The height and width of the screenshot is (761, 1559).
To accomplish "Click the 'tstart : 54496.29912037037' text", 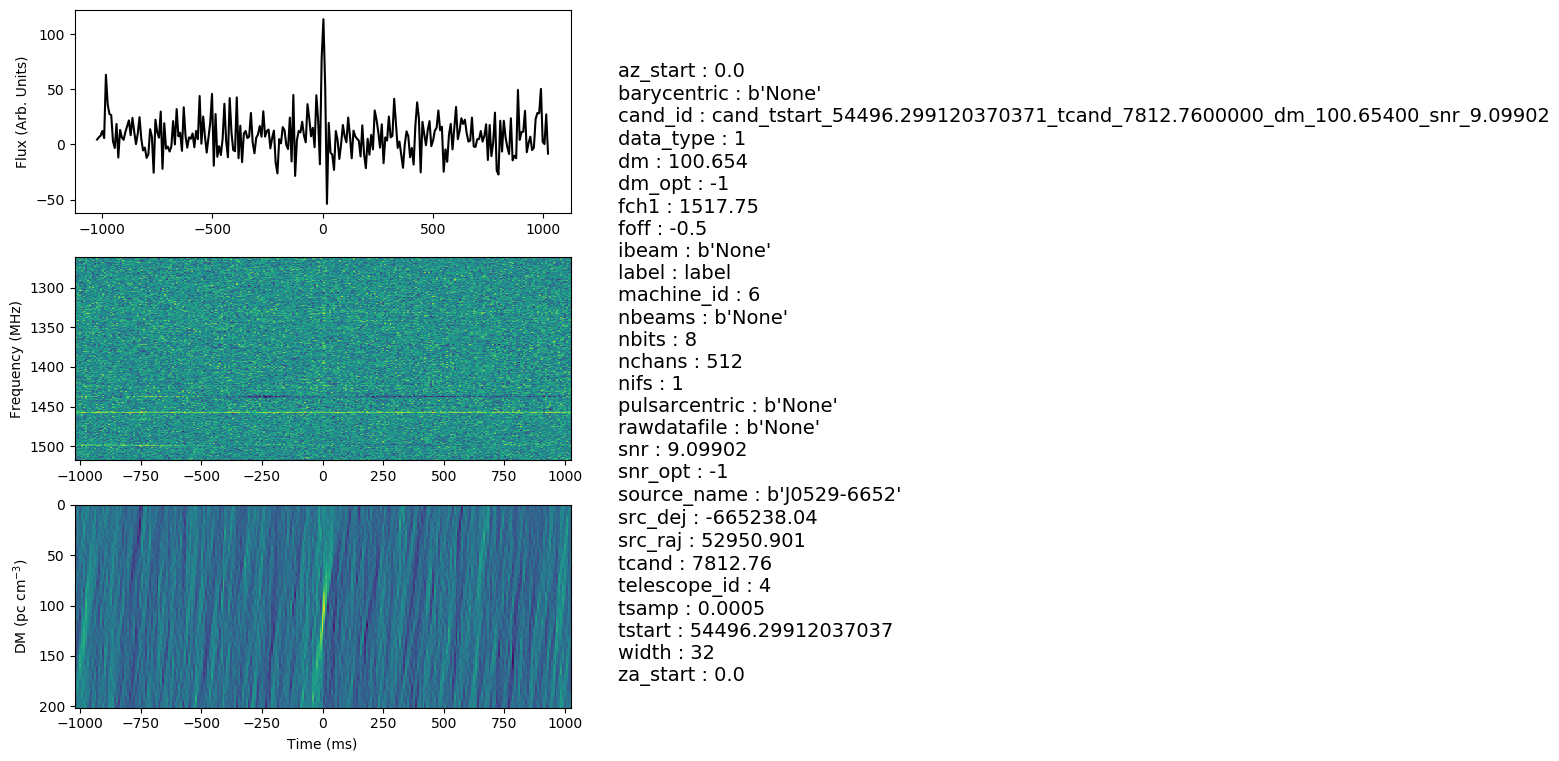I will click(x=755, y=630).
